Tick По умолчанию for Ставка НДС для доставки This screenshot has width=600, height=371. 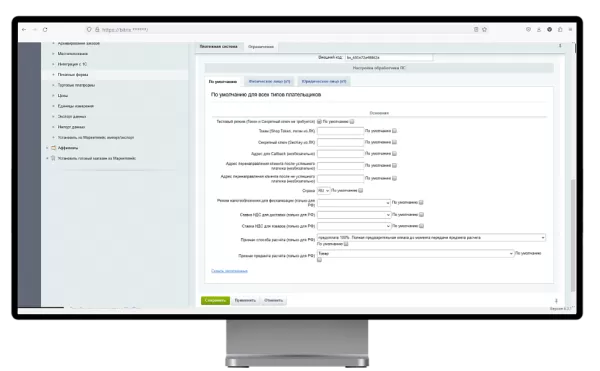point(421,215)
